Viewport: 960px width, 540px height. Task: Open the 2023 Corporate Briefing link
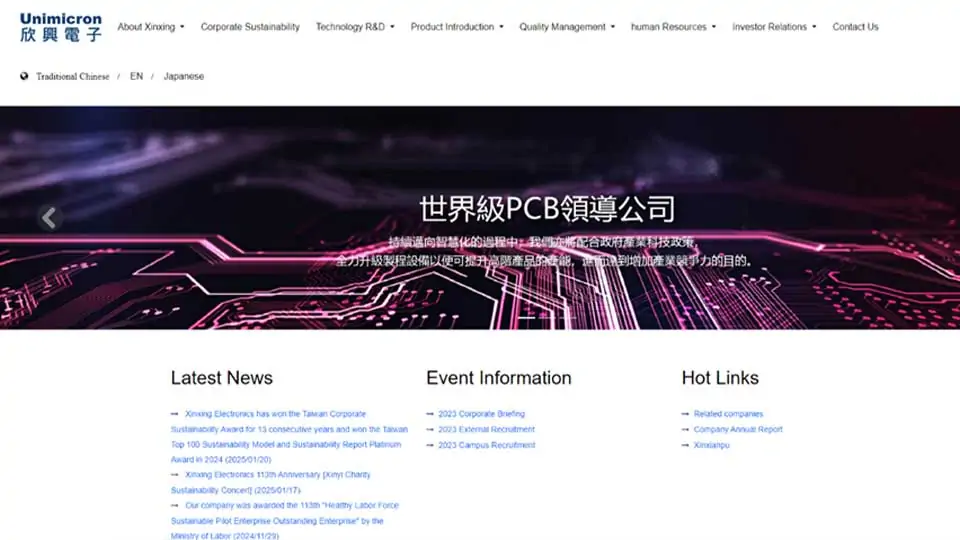pos(481,414)
